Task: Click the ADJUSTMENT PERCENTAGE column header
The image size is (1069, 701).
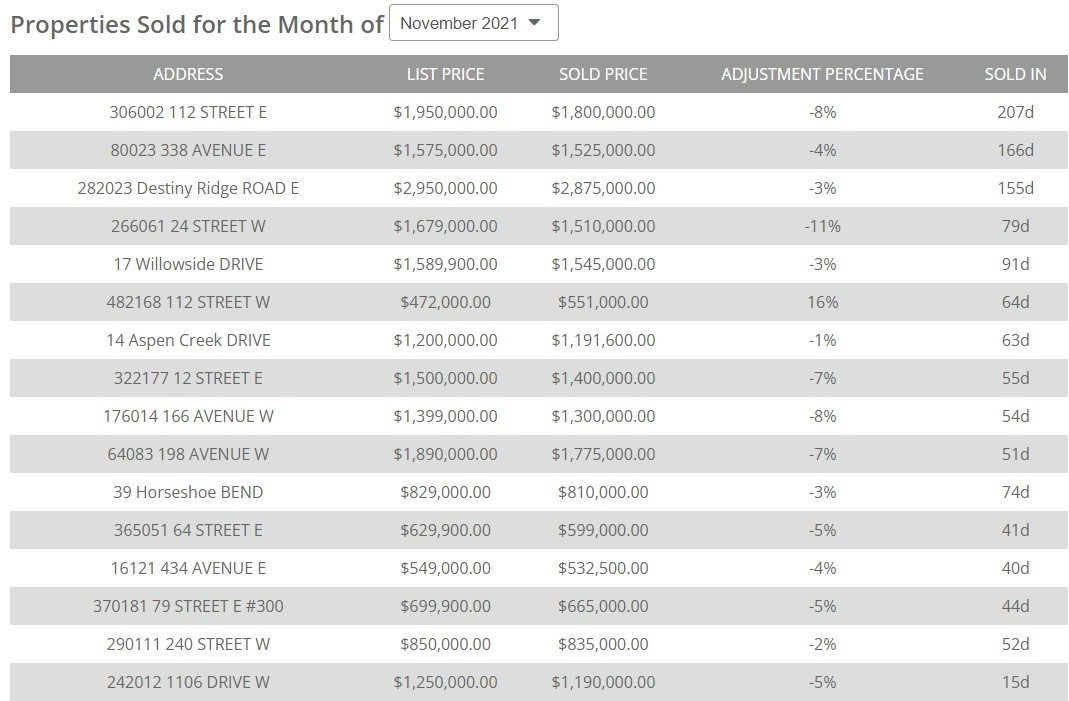Action: pyautogui.click(x=822, y=74)
